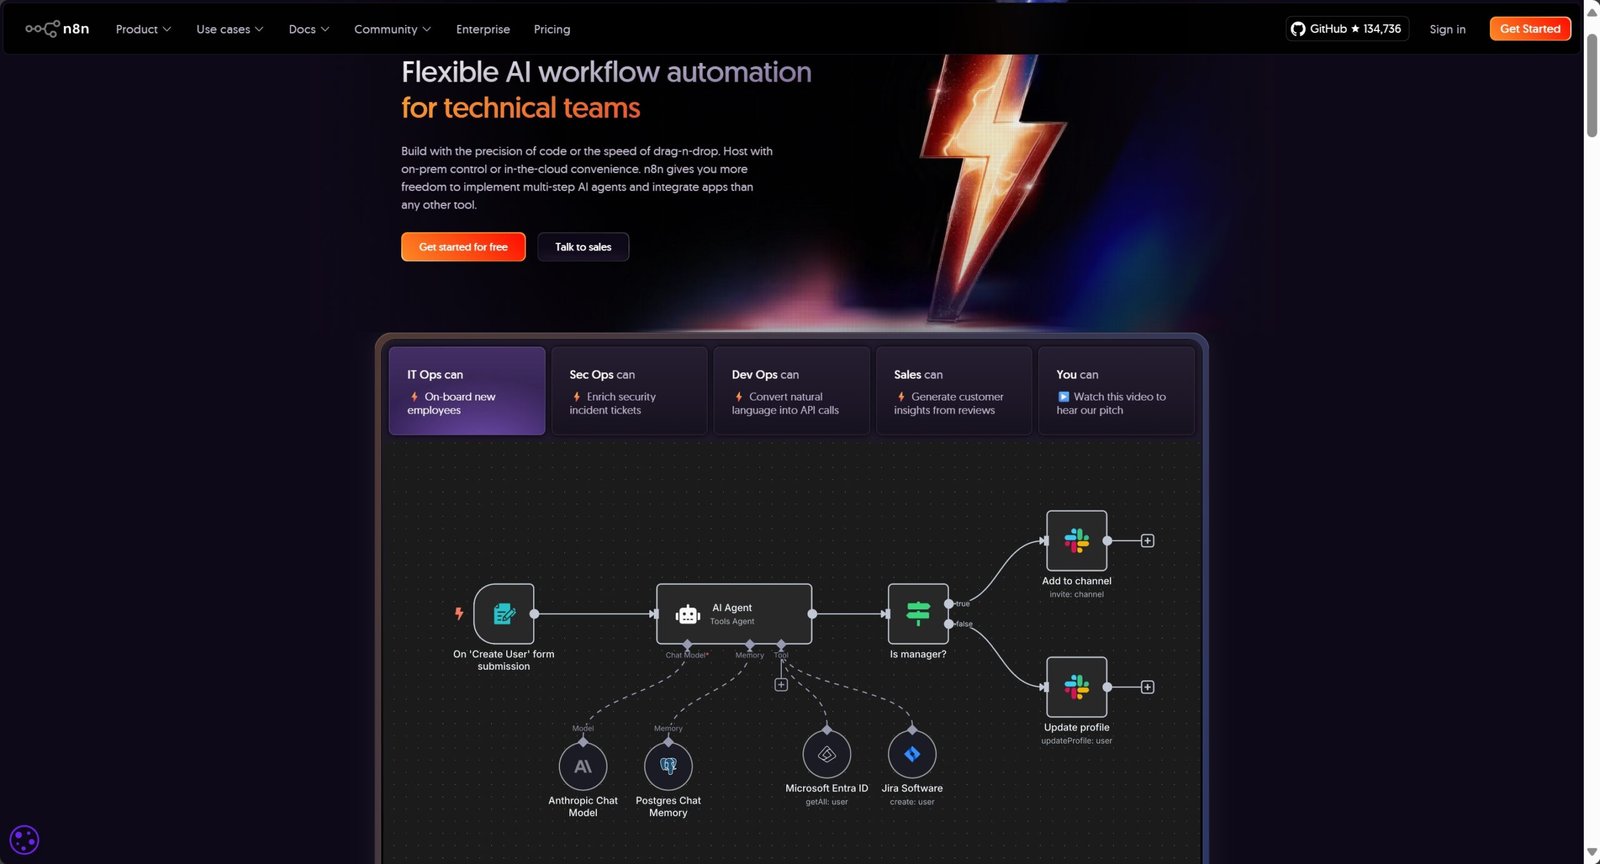Click the lightning trigger icon by form node
Viewport: 1600px width, 864px height.
[459, 614]
